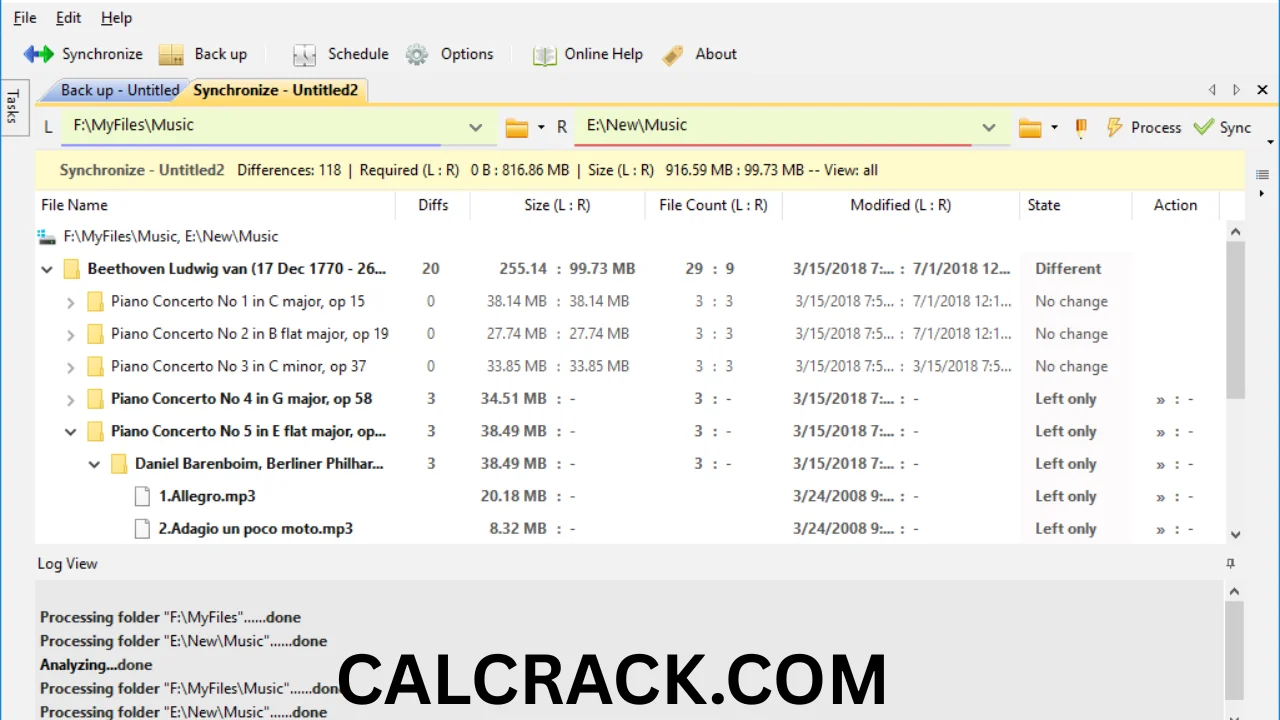
Task: Click the 2.Adagio un poco moto.mp3 file icon
Action: point(142,528)
